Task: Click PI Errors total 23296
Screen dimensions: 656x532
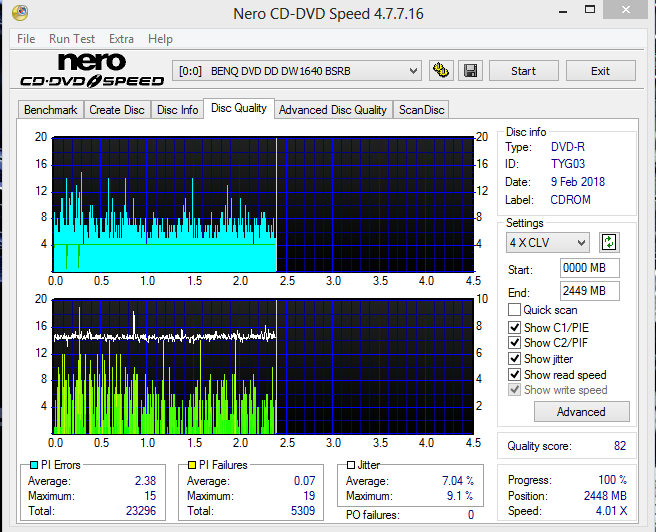Action: (x=141, y=511)
